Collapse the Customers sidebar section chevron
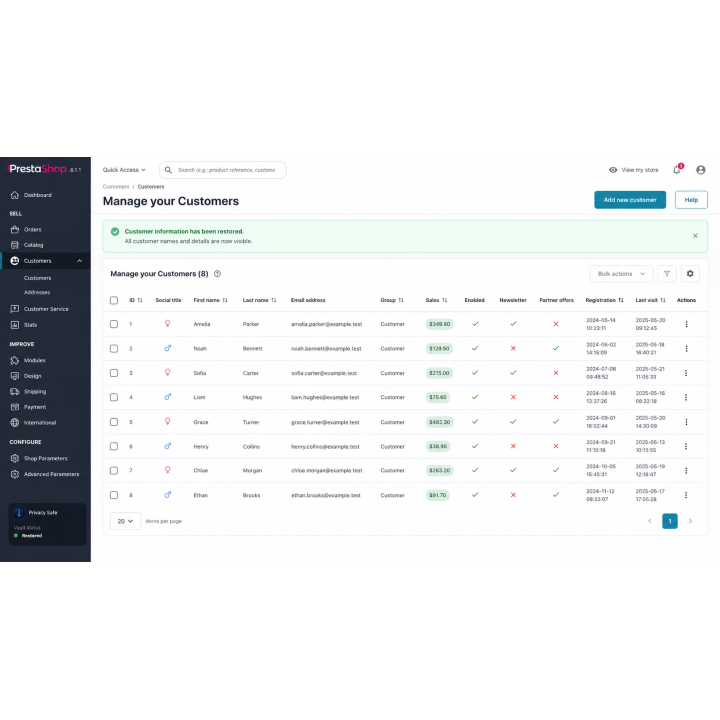This screenshot has height=720, width=720. [x=79, y=261]
